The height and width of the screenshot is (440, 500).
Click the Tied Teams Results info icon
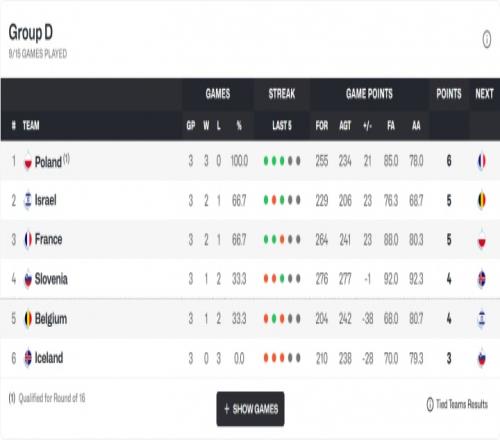point(430,404)
